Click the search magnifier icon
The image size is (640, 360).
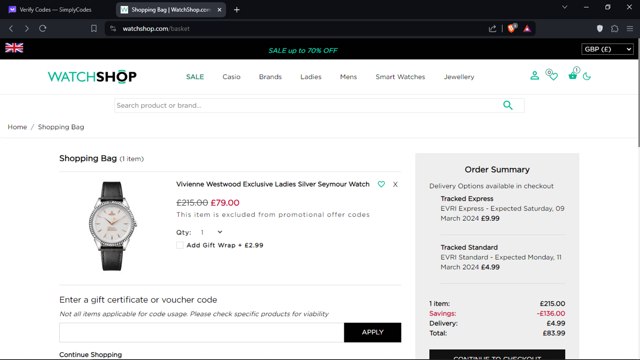[508, 105]
